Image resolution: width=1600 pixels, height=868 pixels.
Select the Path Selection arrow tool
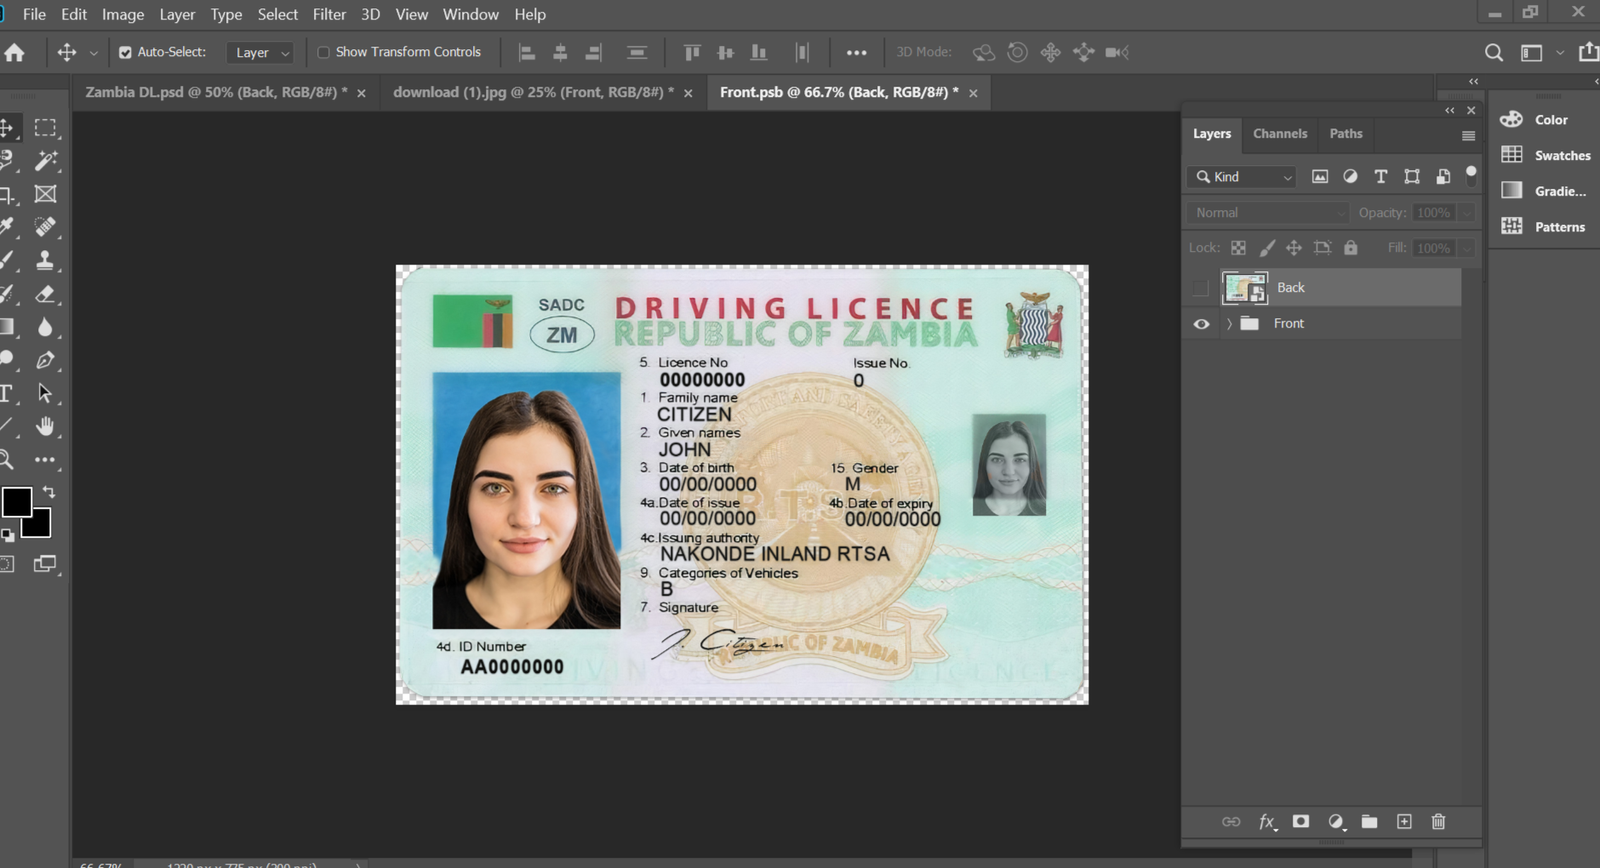click(45, 393)
